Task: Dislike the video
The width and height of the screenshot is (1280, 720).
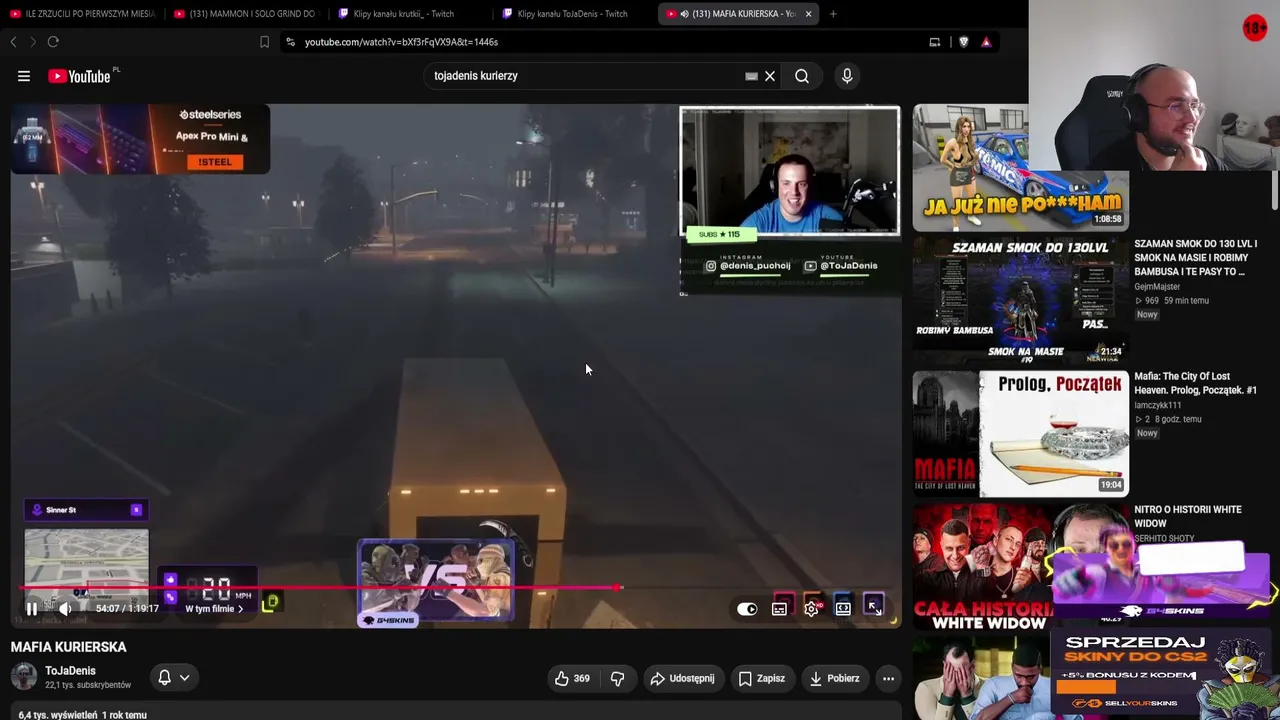Action: (x=617, y=678)
